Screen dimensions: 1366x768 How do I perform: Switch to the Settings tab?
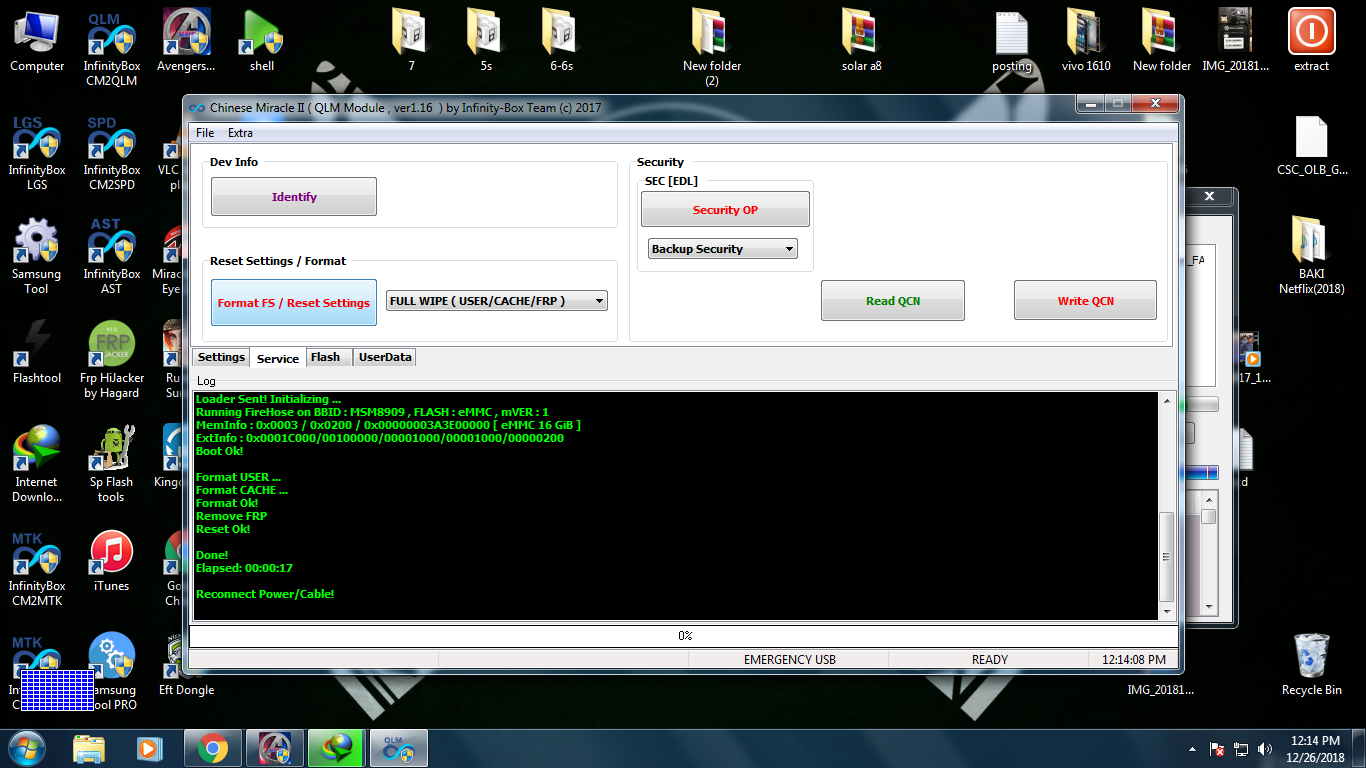(x=221, y=357)
